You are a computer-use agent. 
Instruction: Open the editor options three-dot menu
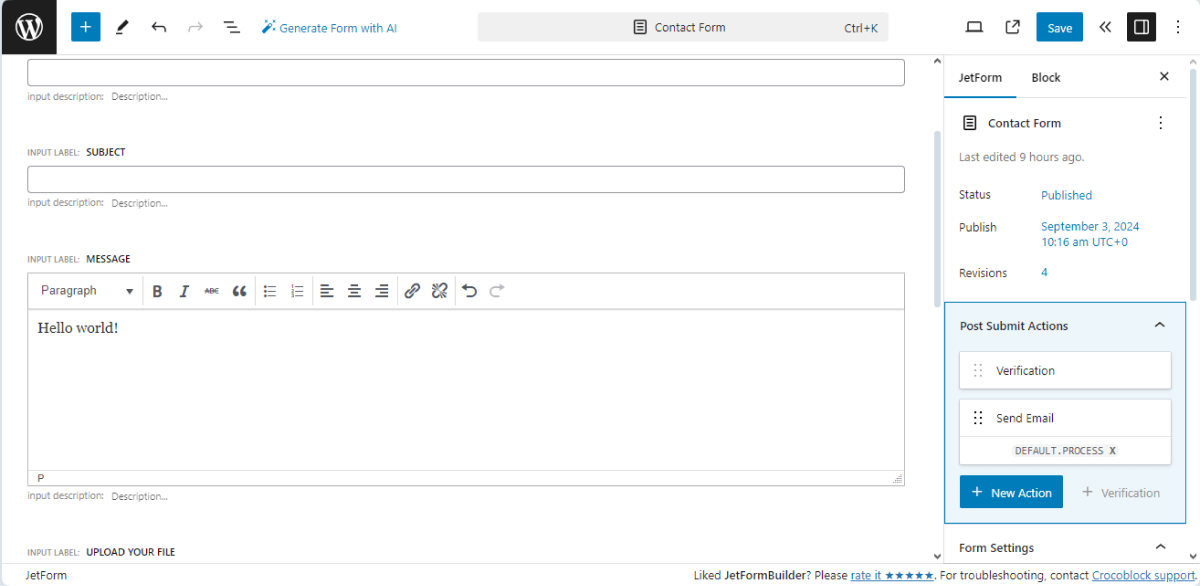pyautogui.click(x=1178, y=27)
